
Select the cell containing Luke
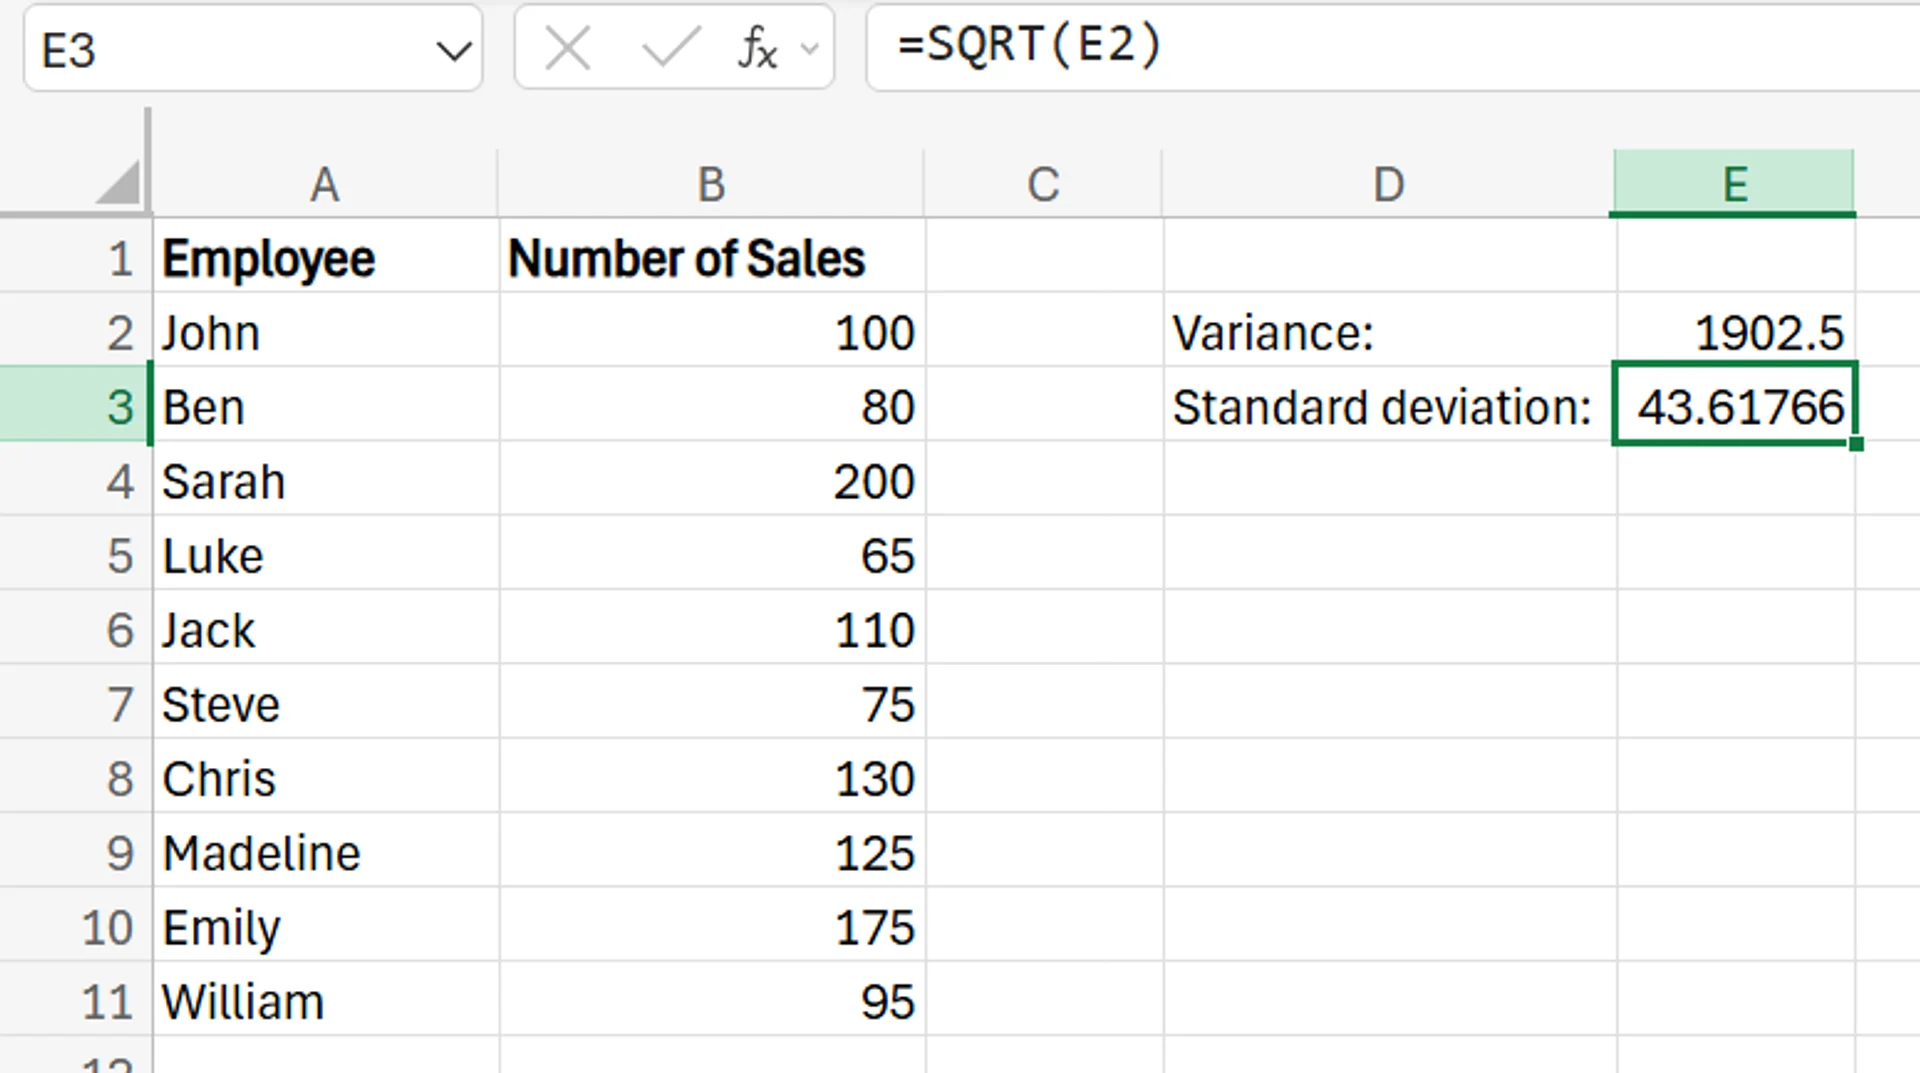326,554
